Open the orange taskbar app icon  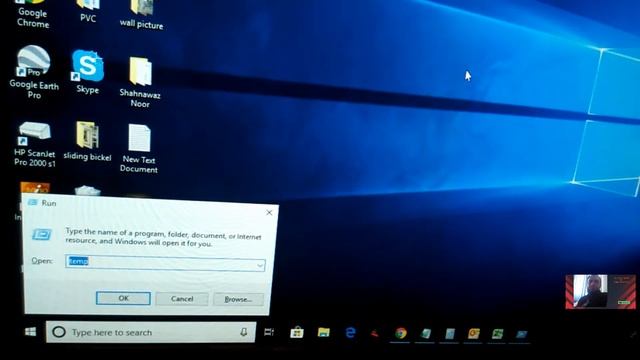473,334
